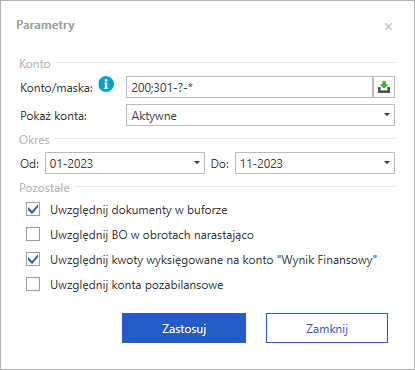Click the Zamknij button
This screenshot has width=415, height=370.
click(x=327, y=328)
